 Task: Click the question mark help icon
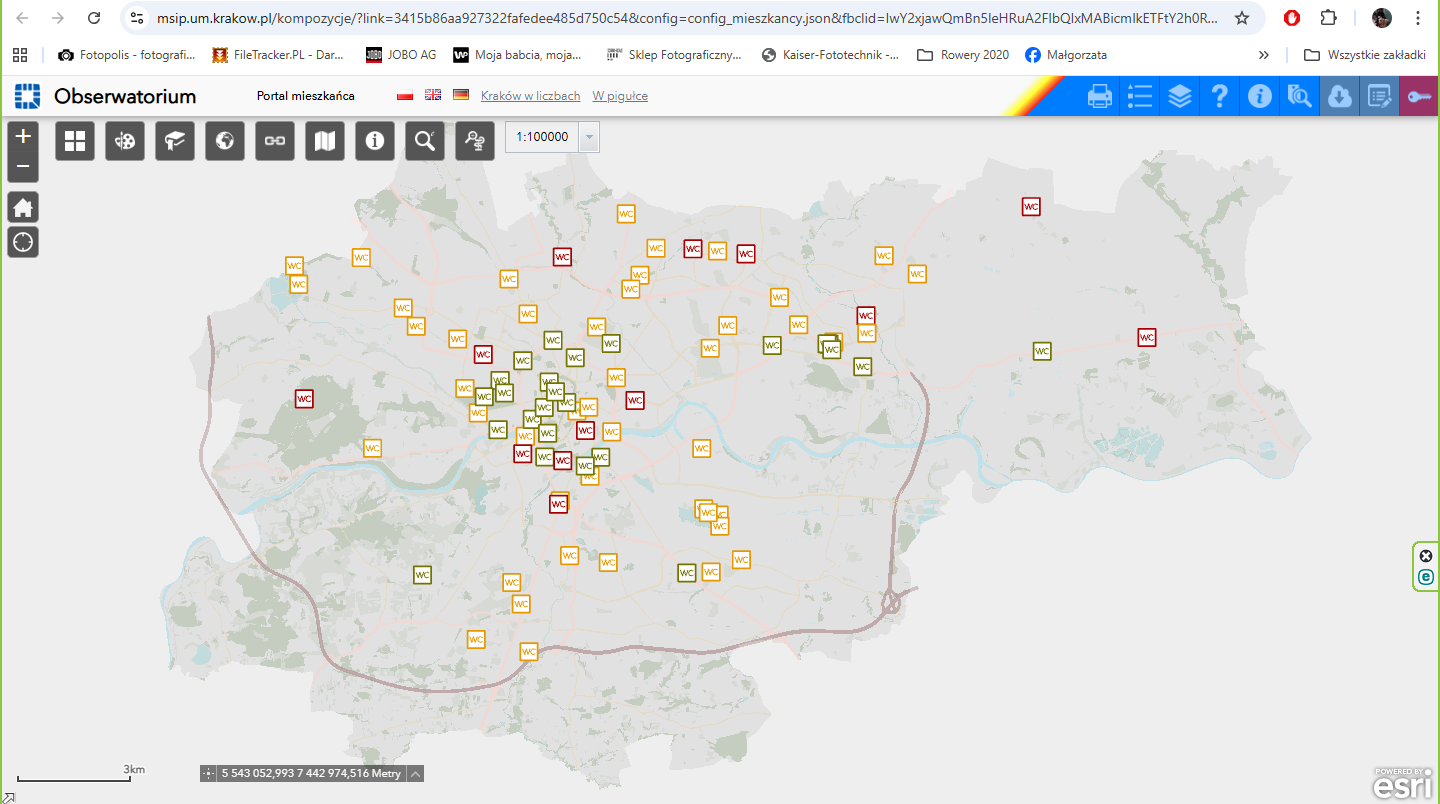(x=1219, y=96)
